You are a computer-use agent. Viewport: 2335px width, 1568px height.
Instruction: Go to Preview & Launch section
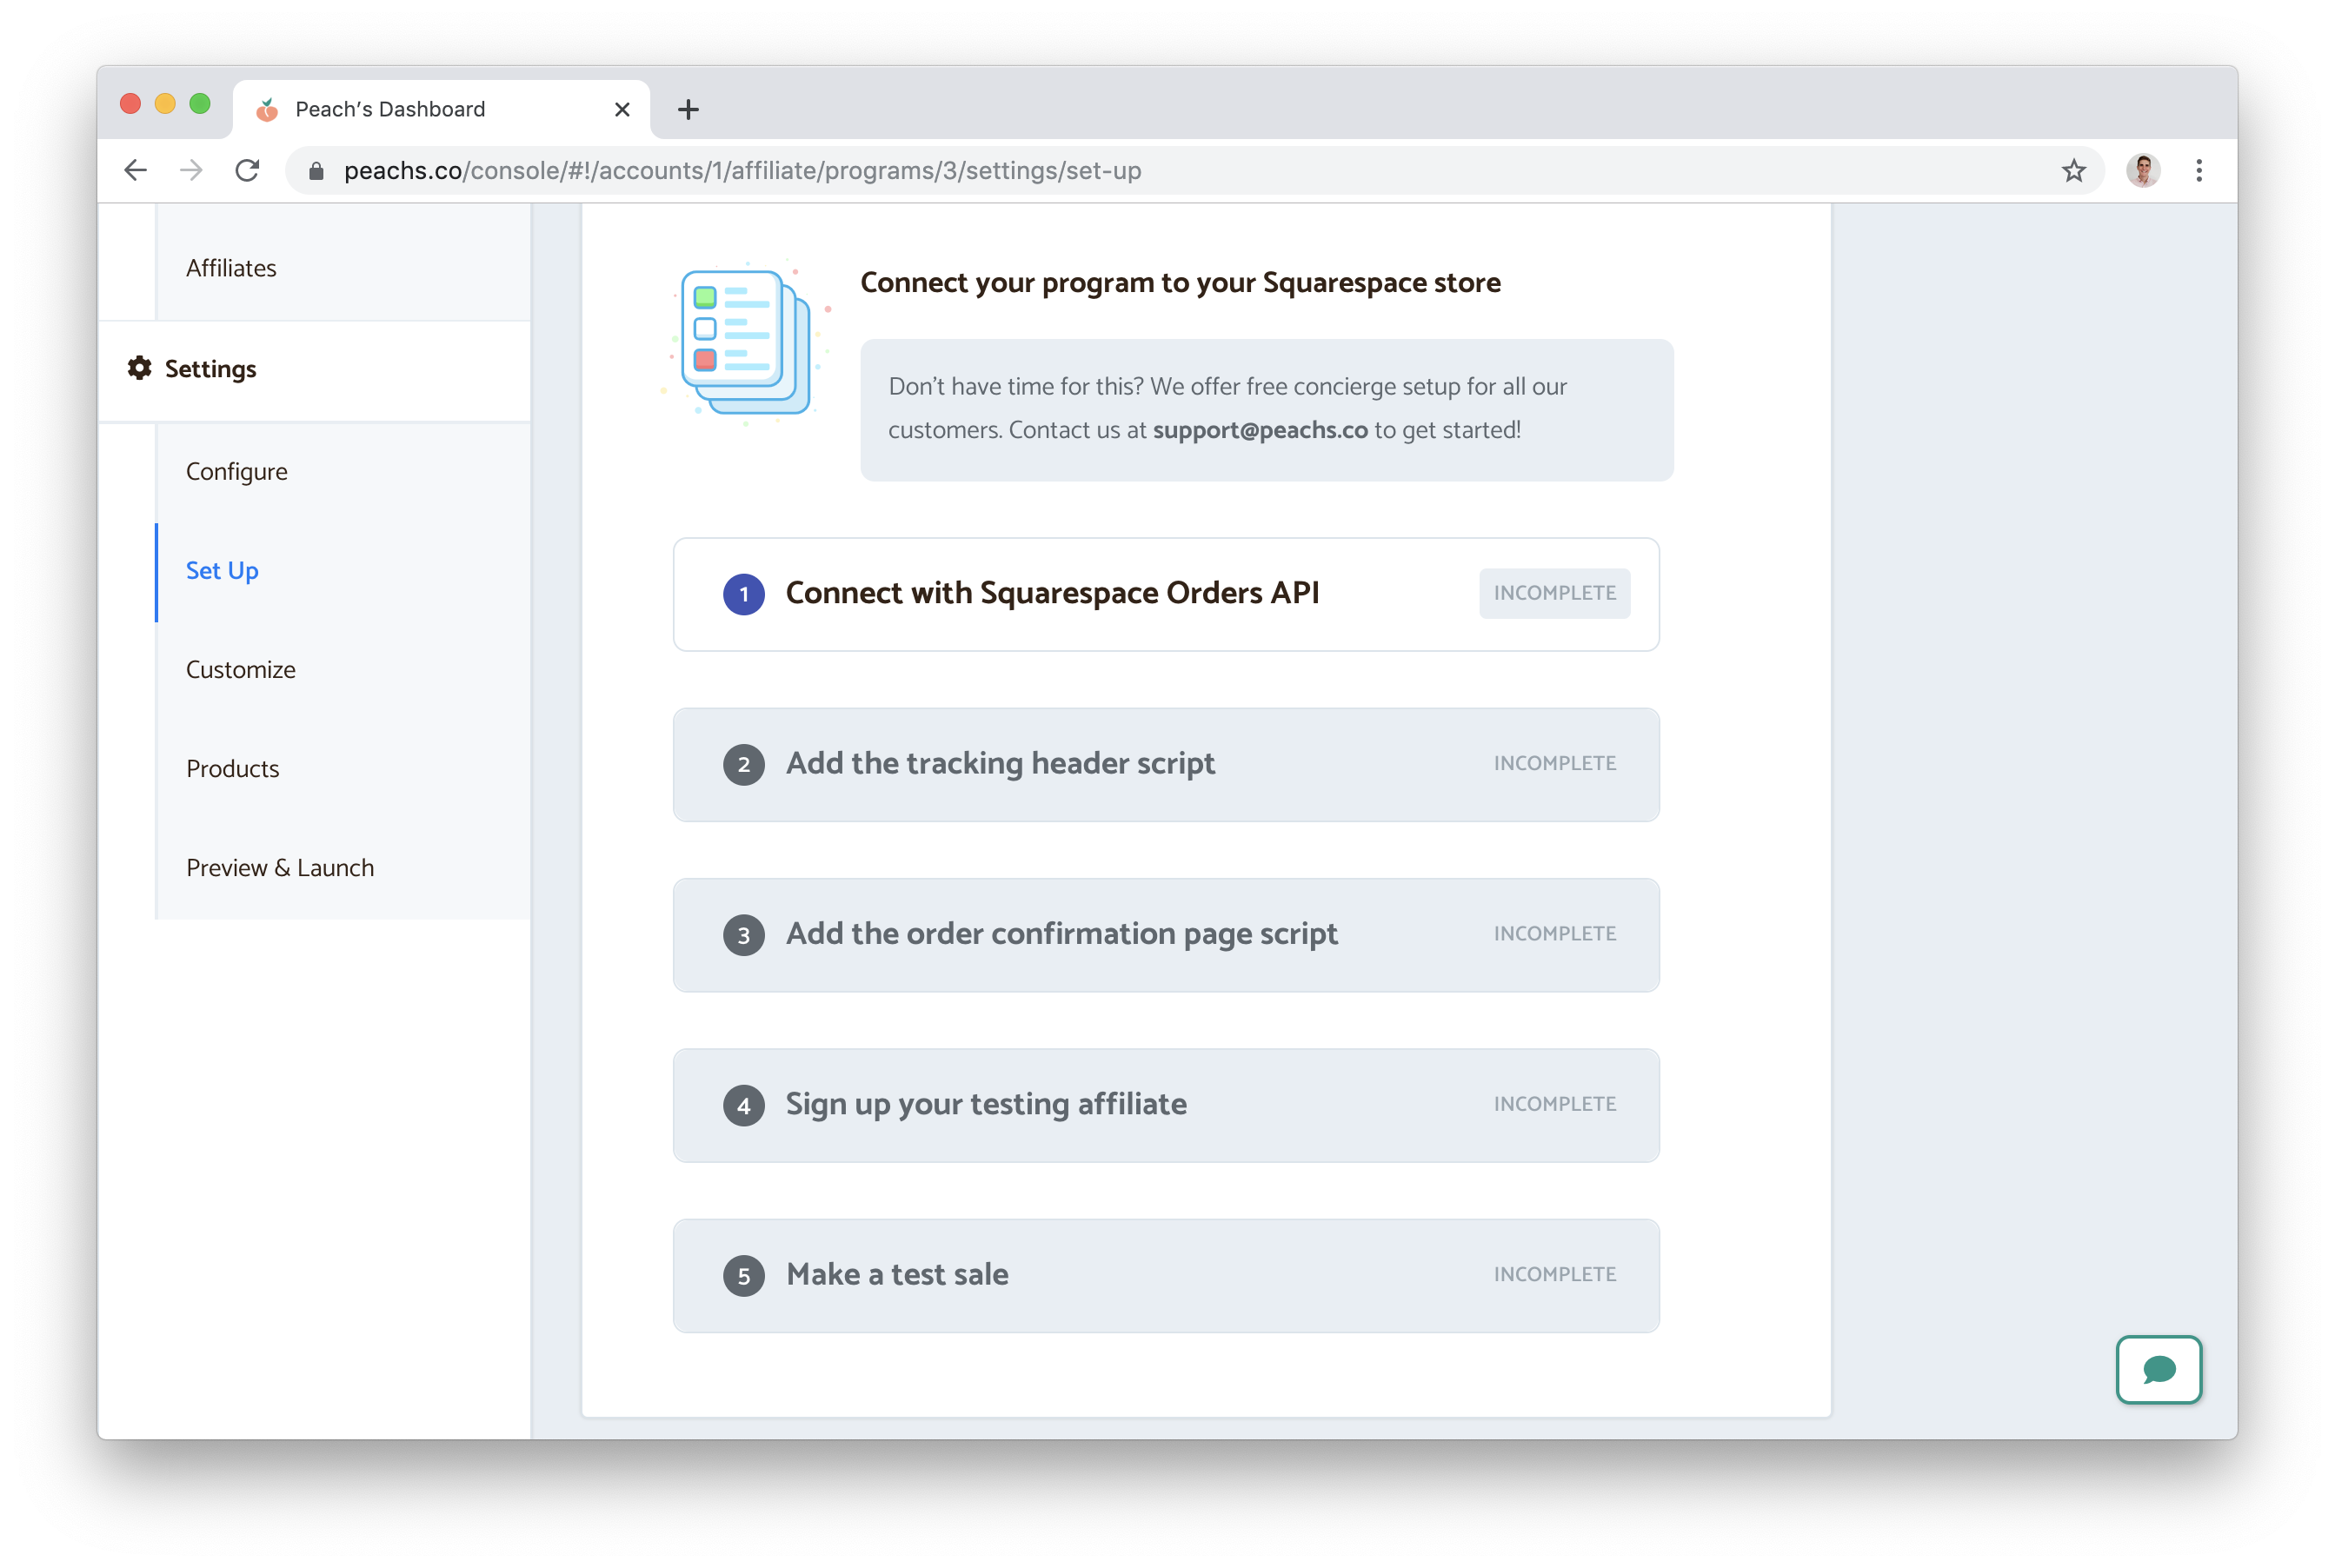[x=280, y=868]
